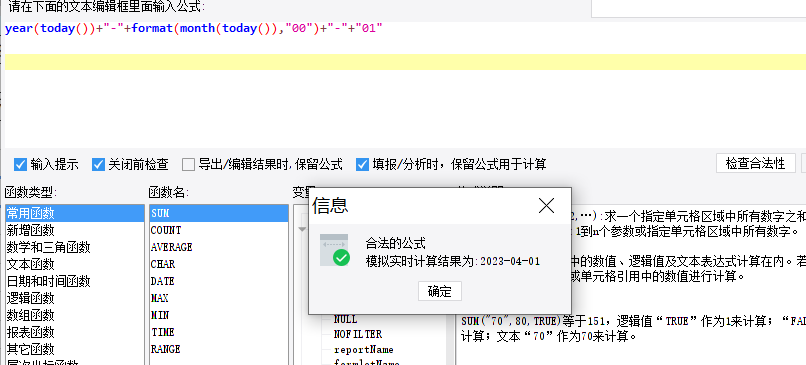Screen dimensions: 806x365
Task: Select MIN function name
Action: click(219, 315)
